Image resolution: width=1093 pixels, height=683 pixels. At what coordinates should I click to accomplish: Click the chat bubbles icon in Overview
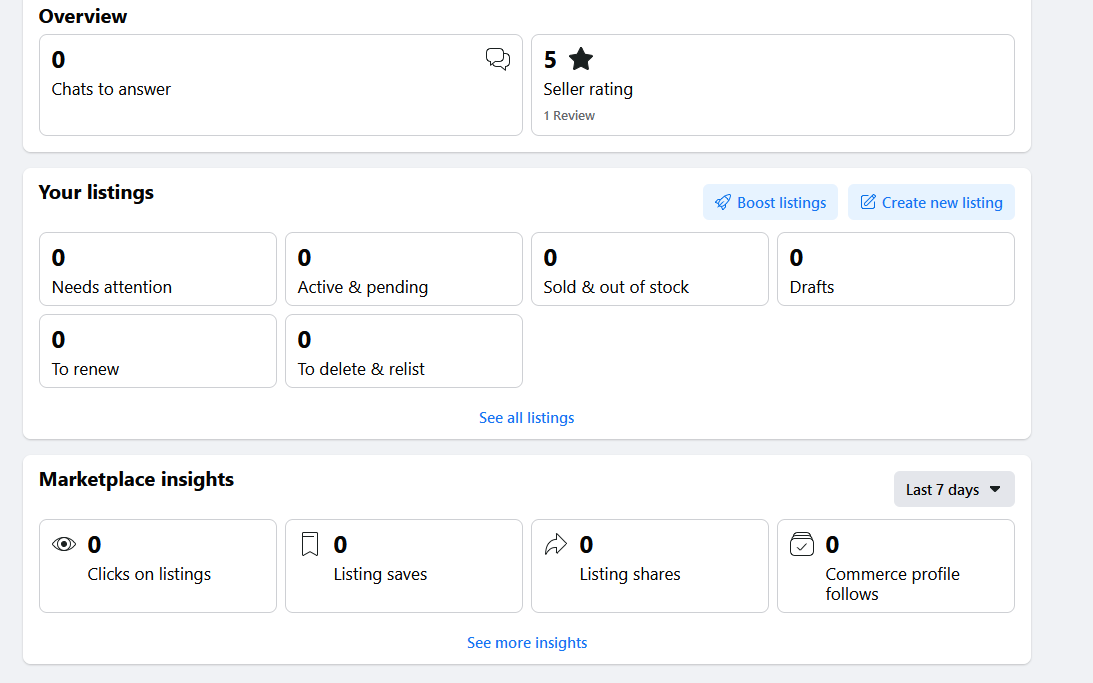point(497,60)
